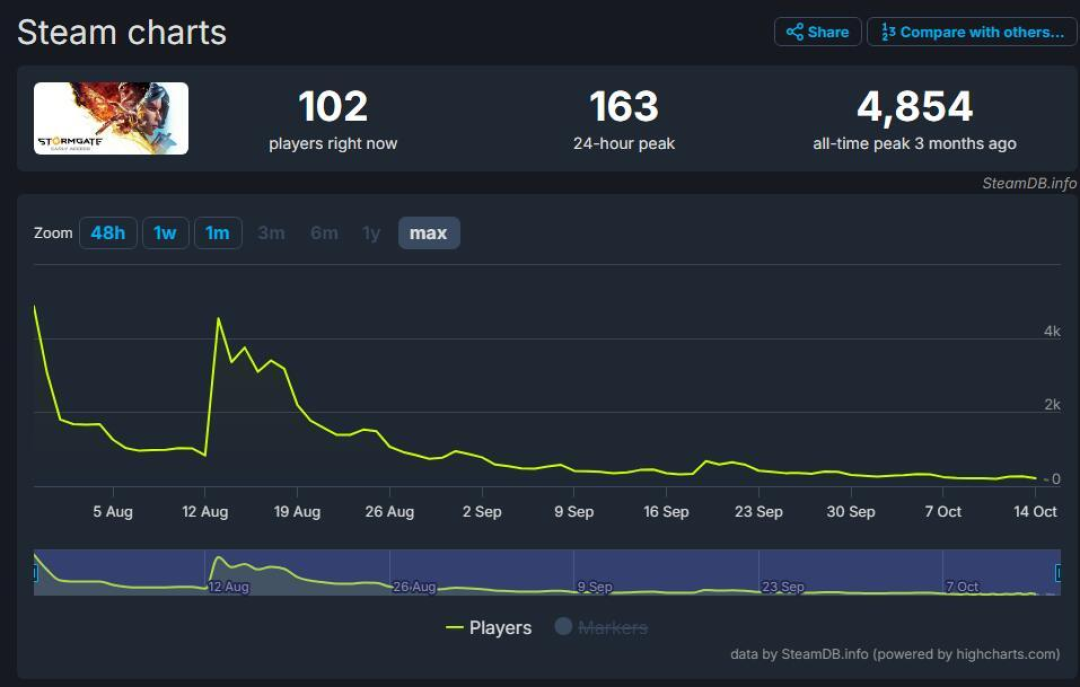Click the 163 24-hour peak stat
1080x687 pixels.
coord(624,119)
